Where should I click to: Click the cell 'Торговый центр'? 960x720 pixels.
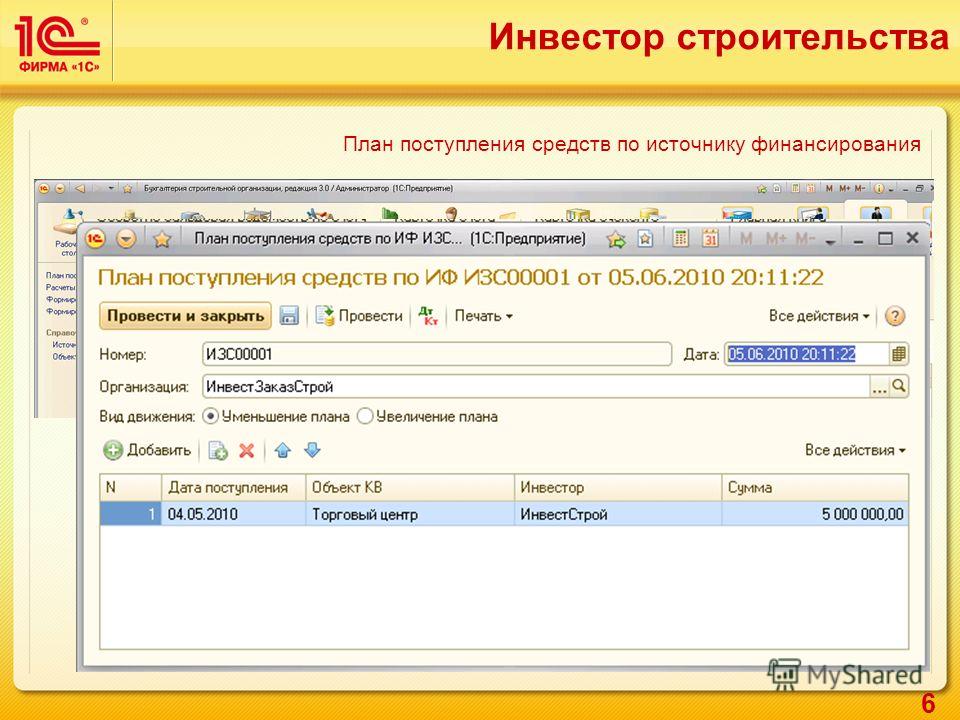(x=410, y=514)
